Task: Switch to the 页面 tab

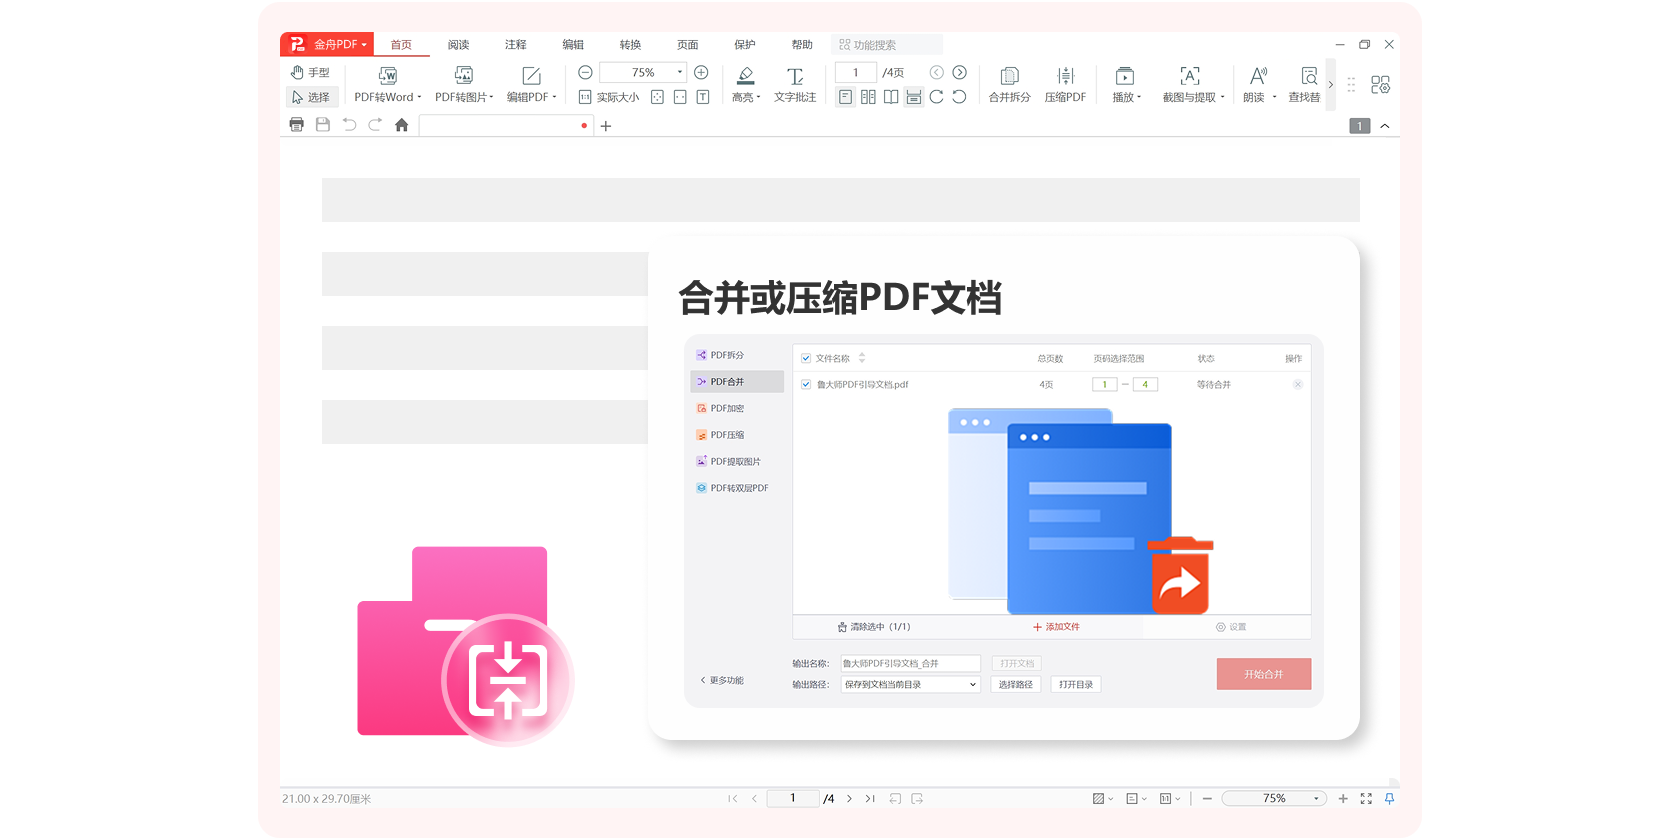Action: pyautogui.click(x=688, y=45)
